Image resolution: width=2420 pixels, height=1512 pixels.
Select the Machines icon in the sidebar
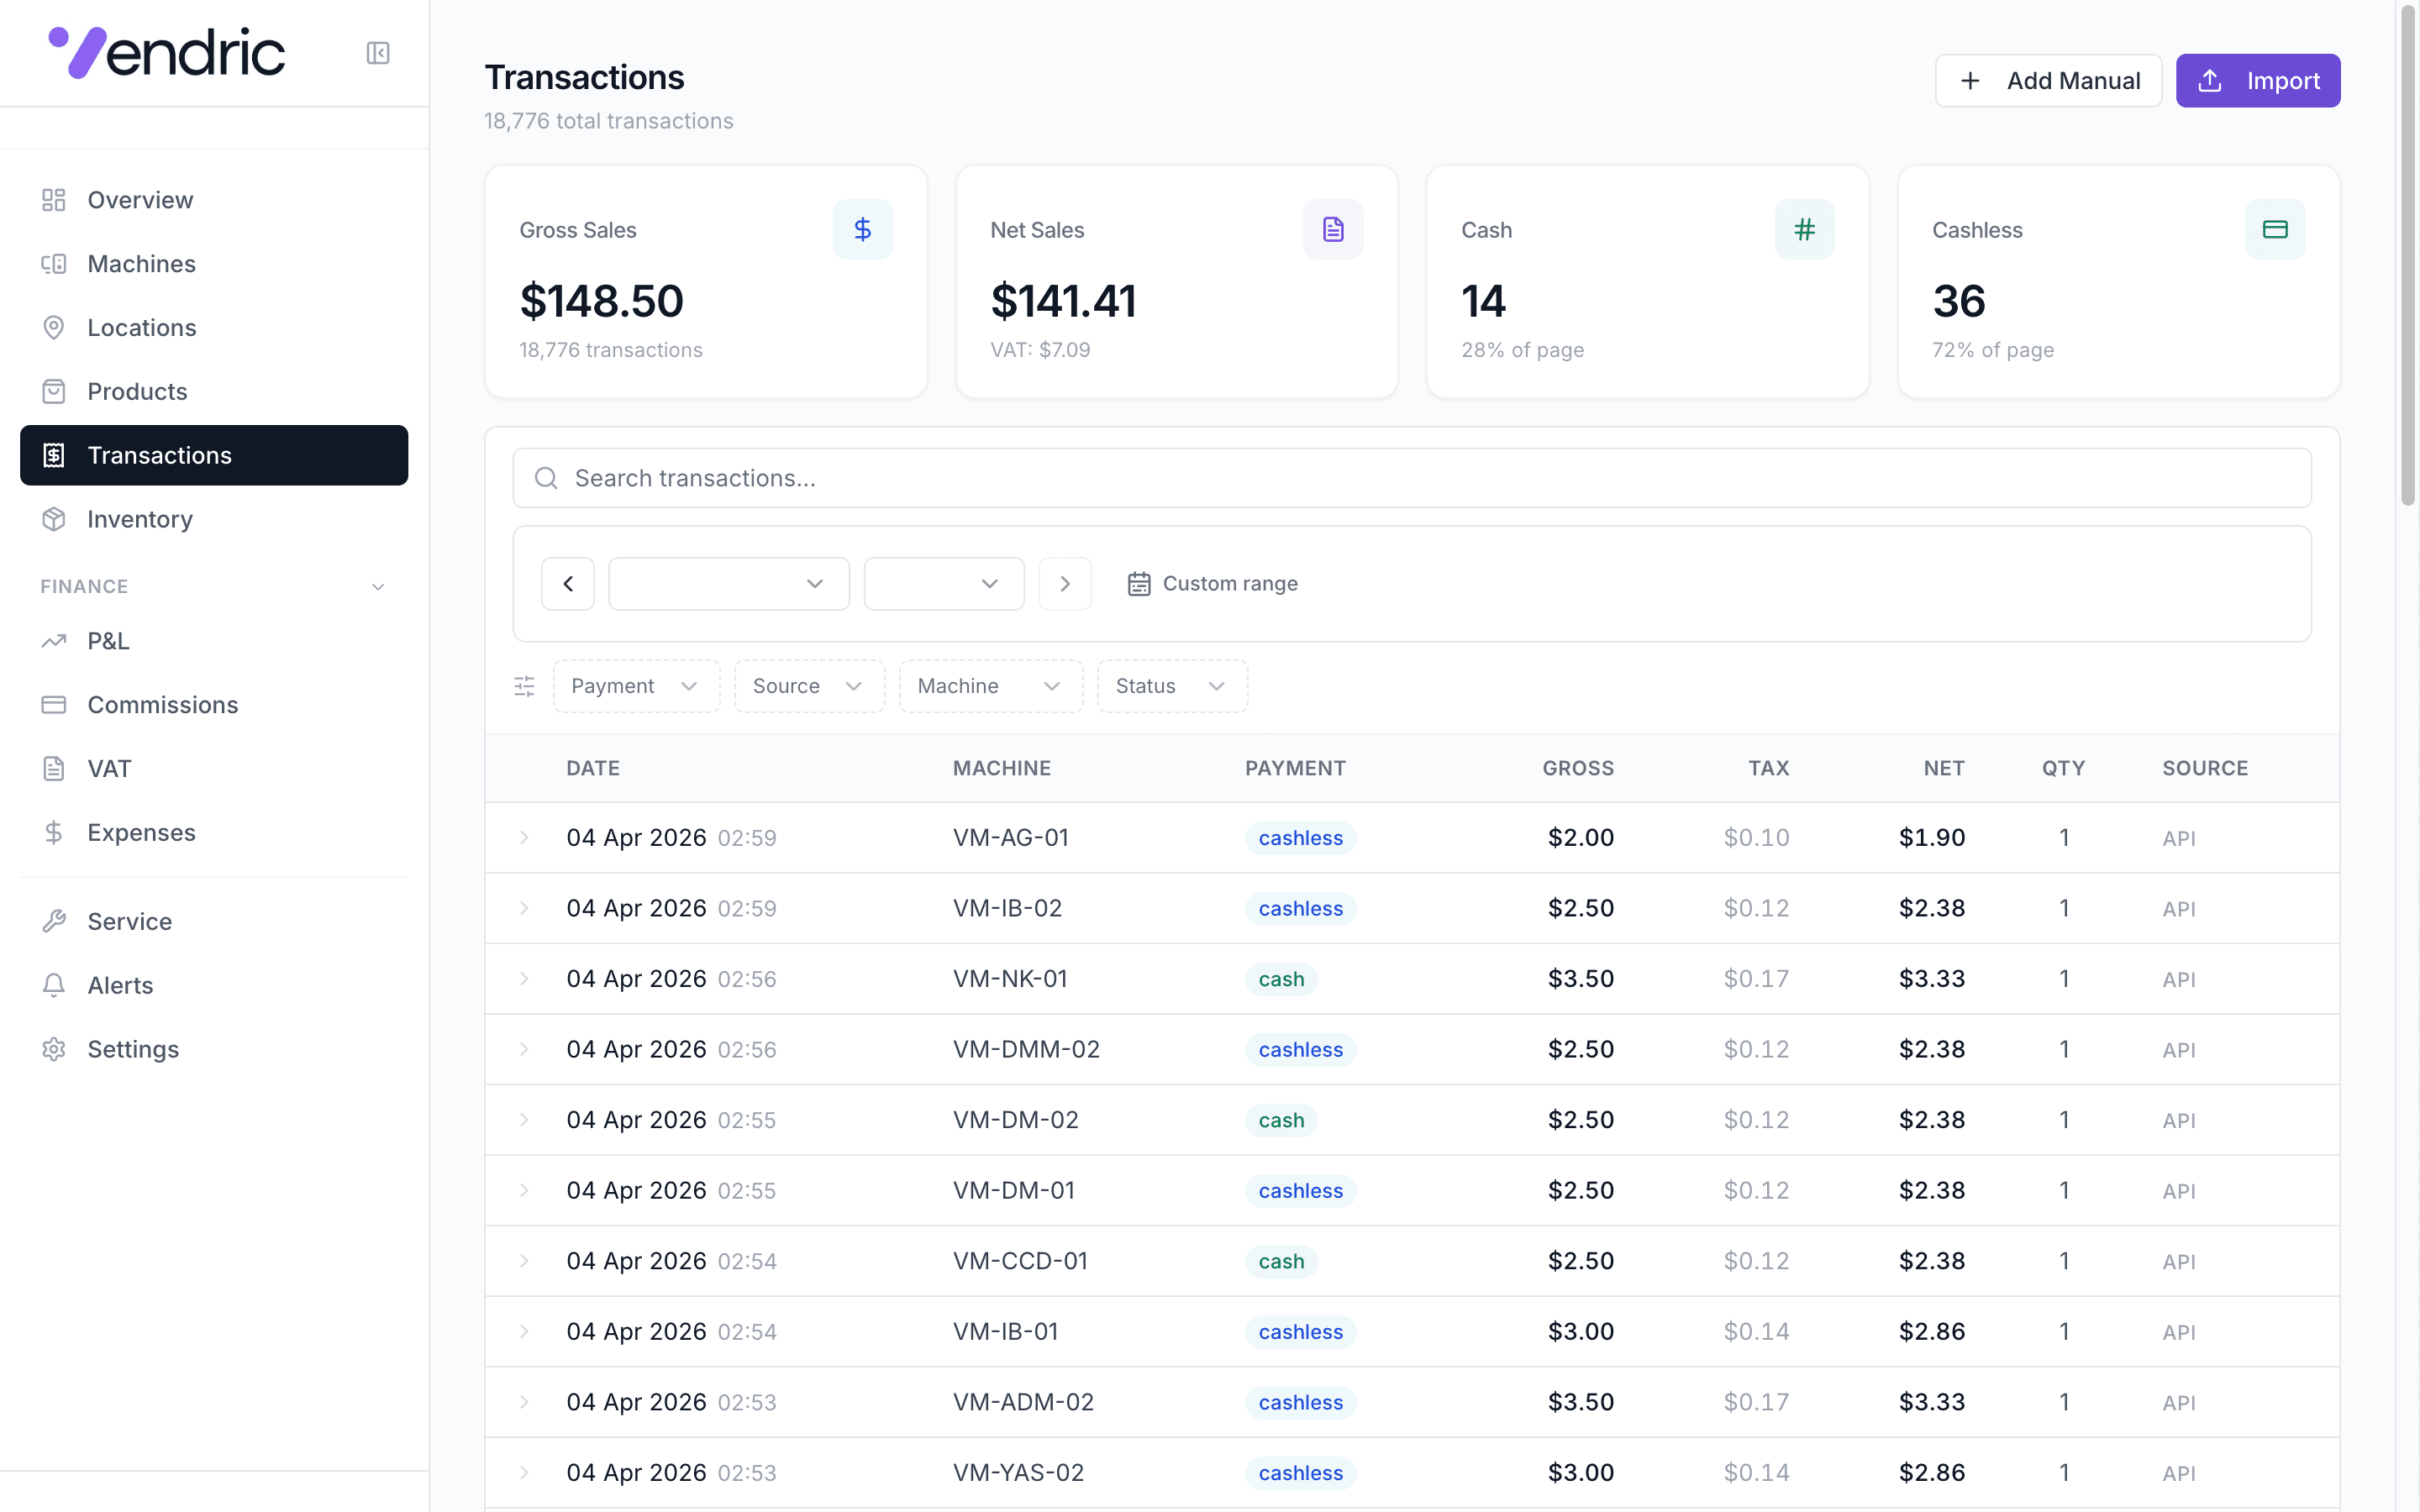point(54,263)
